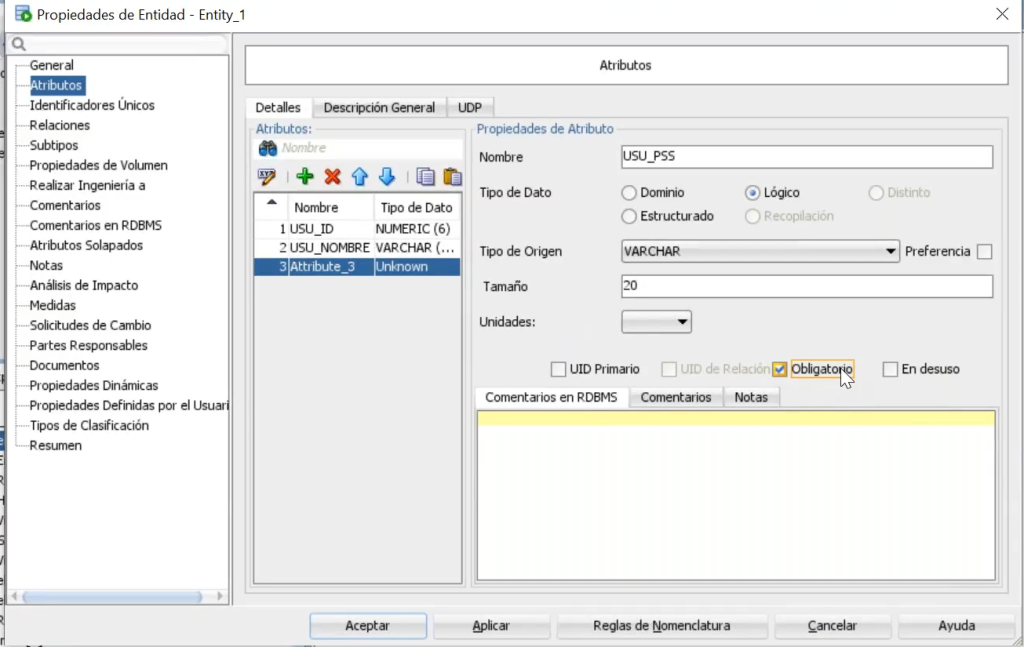Image resolution: width=1024 pixels, height=647 pixels.
Task: Click the add attribute green plus icon
Action: coord(305,176)
